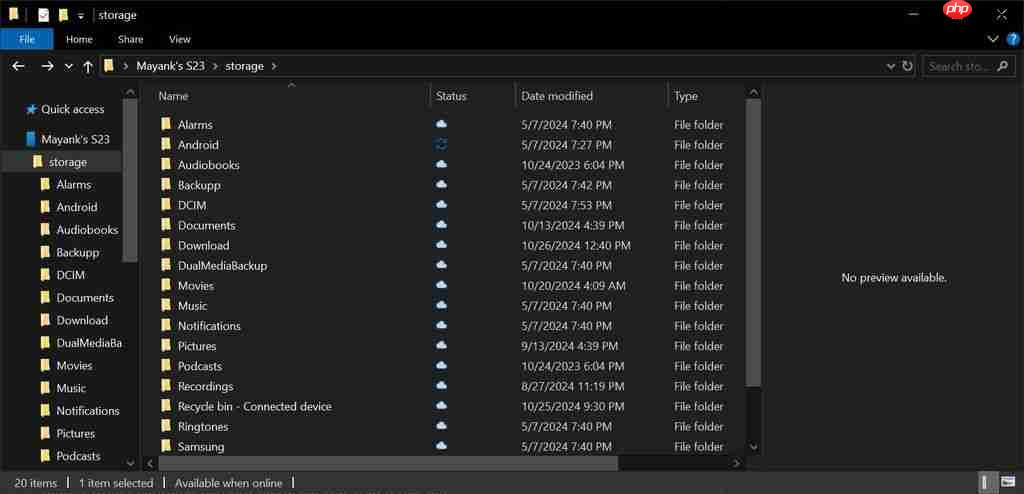Refresh the current storage folder
1024x494 pixels.
tap(907, 66)
